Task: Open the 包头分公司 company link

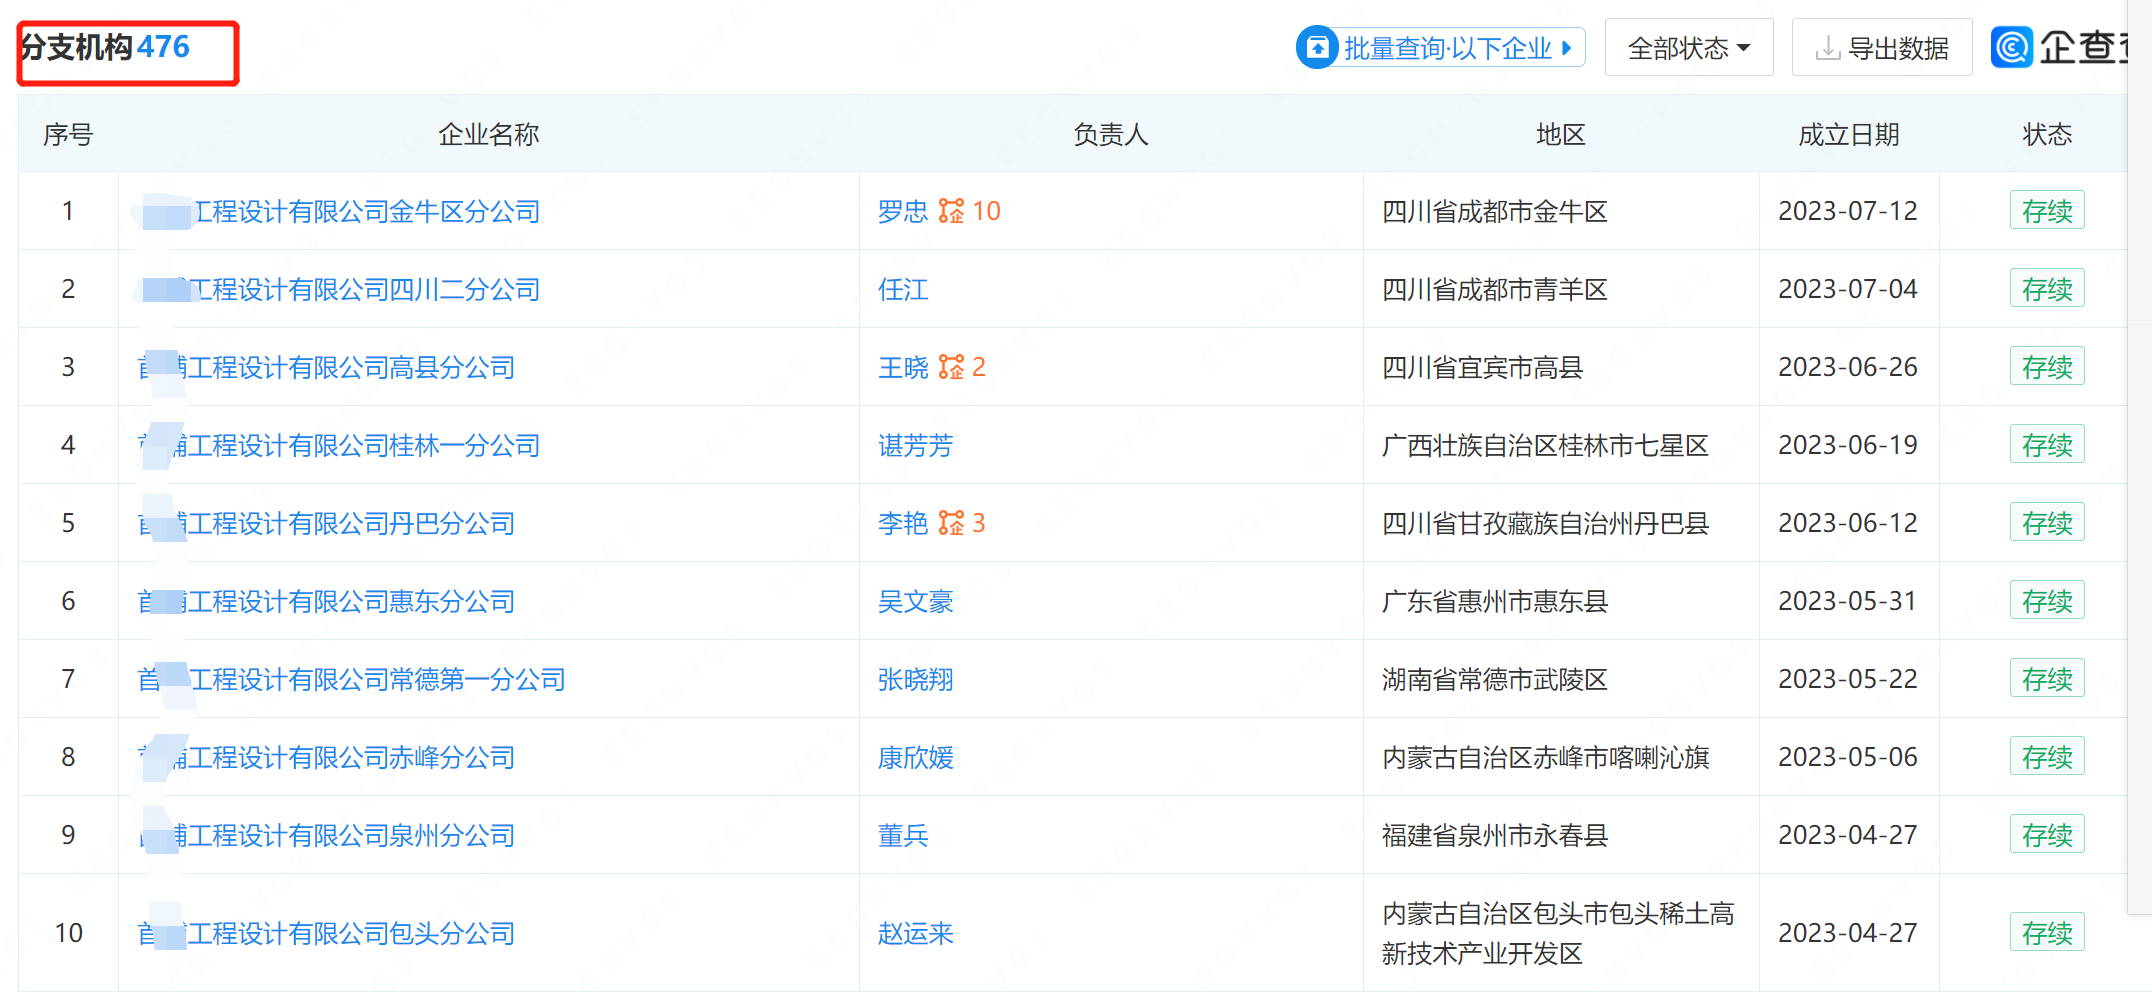Action: click(350, 933)
